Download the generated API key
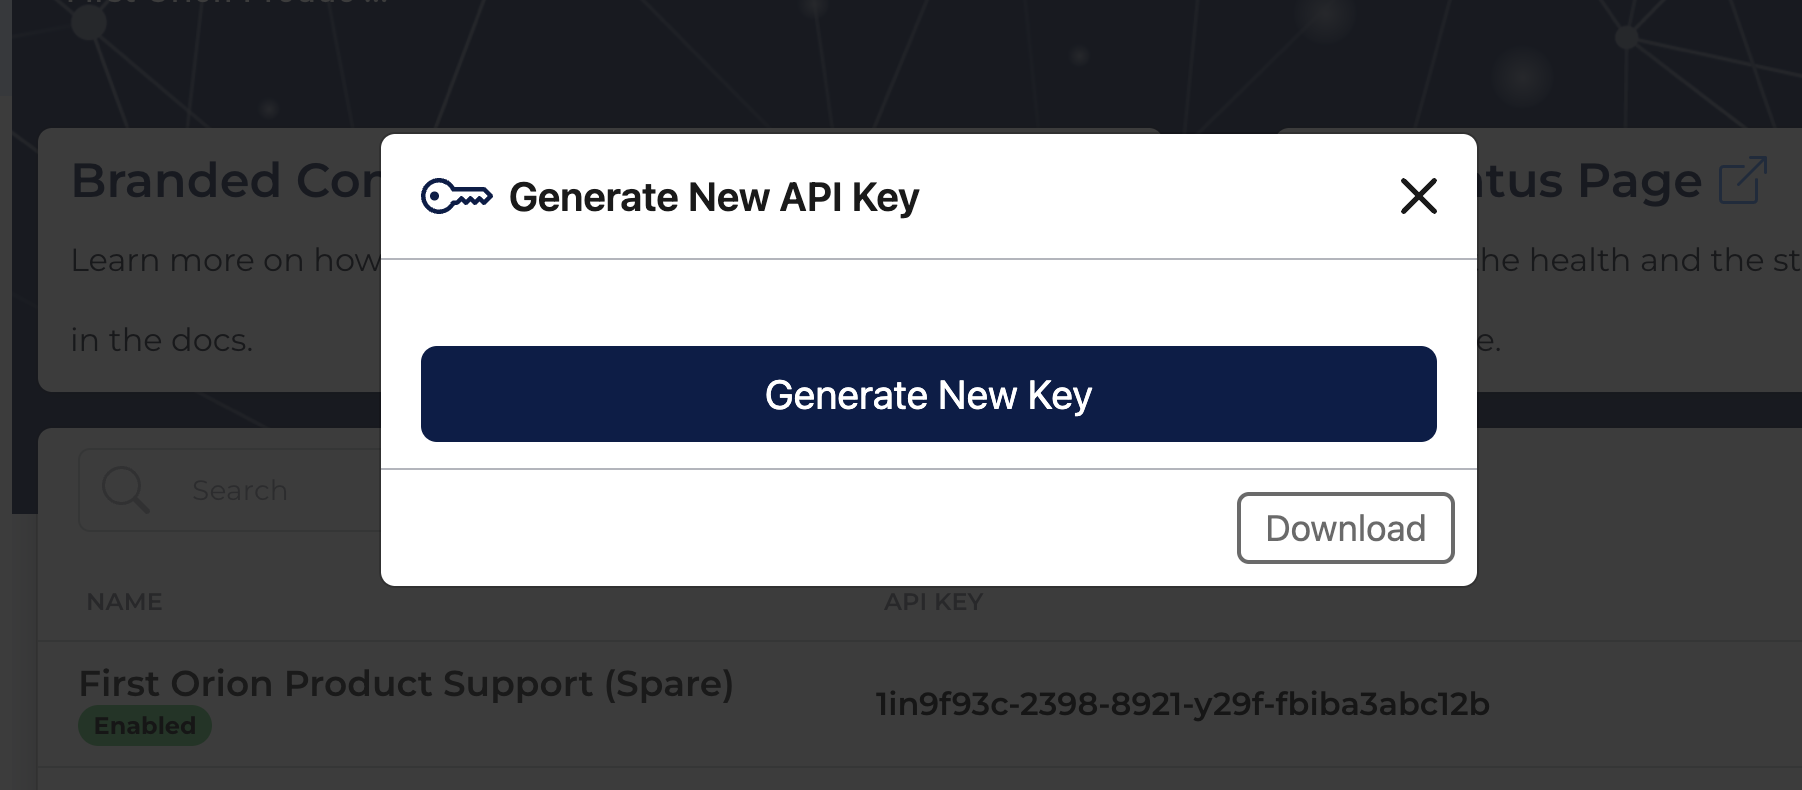Screen dimensions: 1802x790 tap(1345, 528)
